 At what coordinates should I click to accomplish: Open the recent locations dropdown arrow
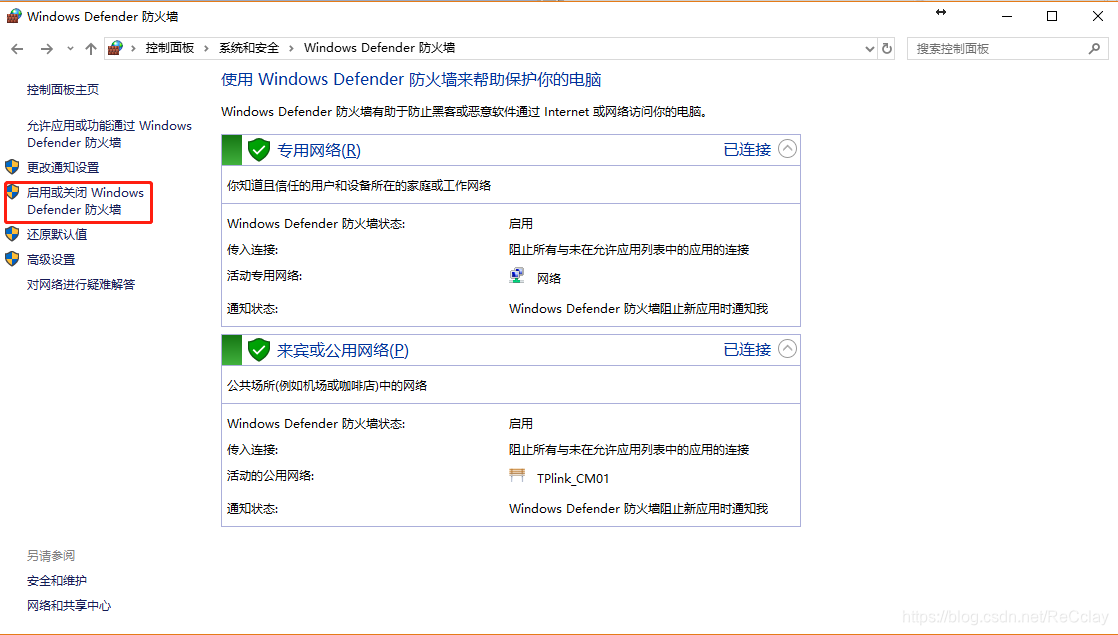70,48
